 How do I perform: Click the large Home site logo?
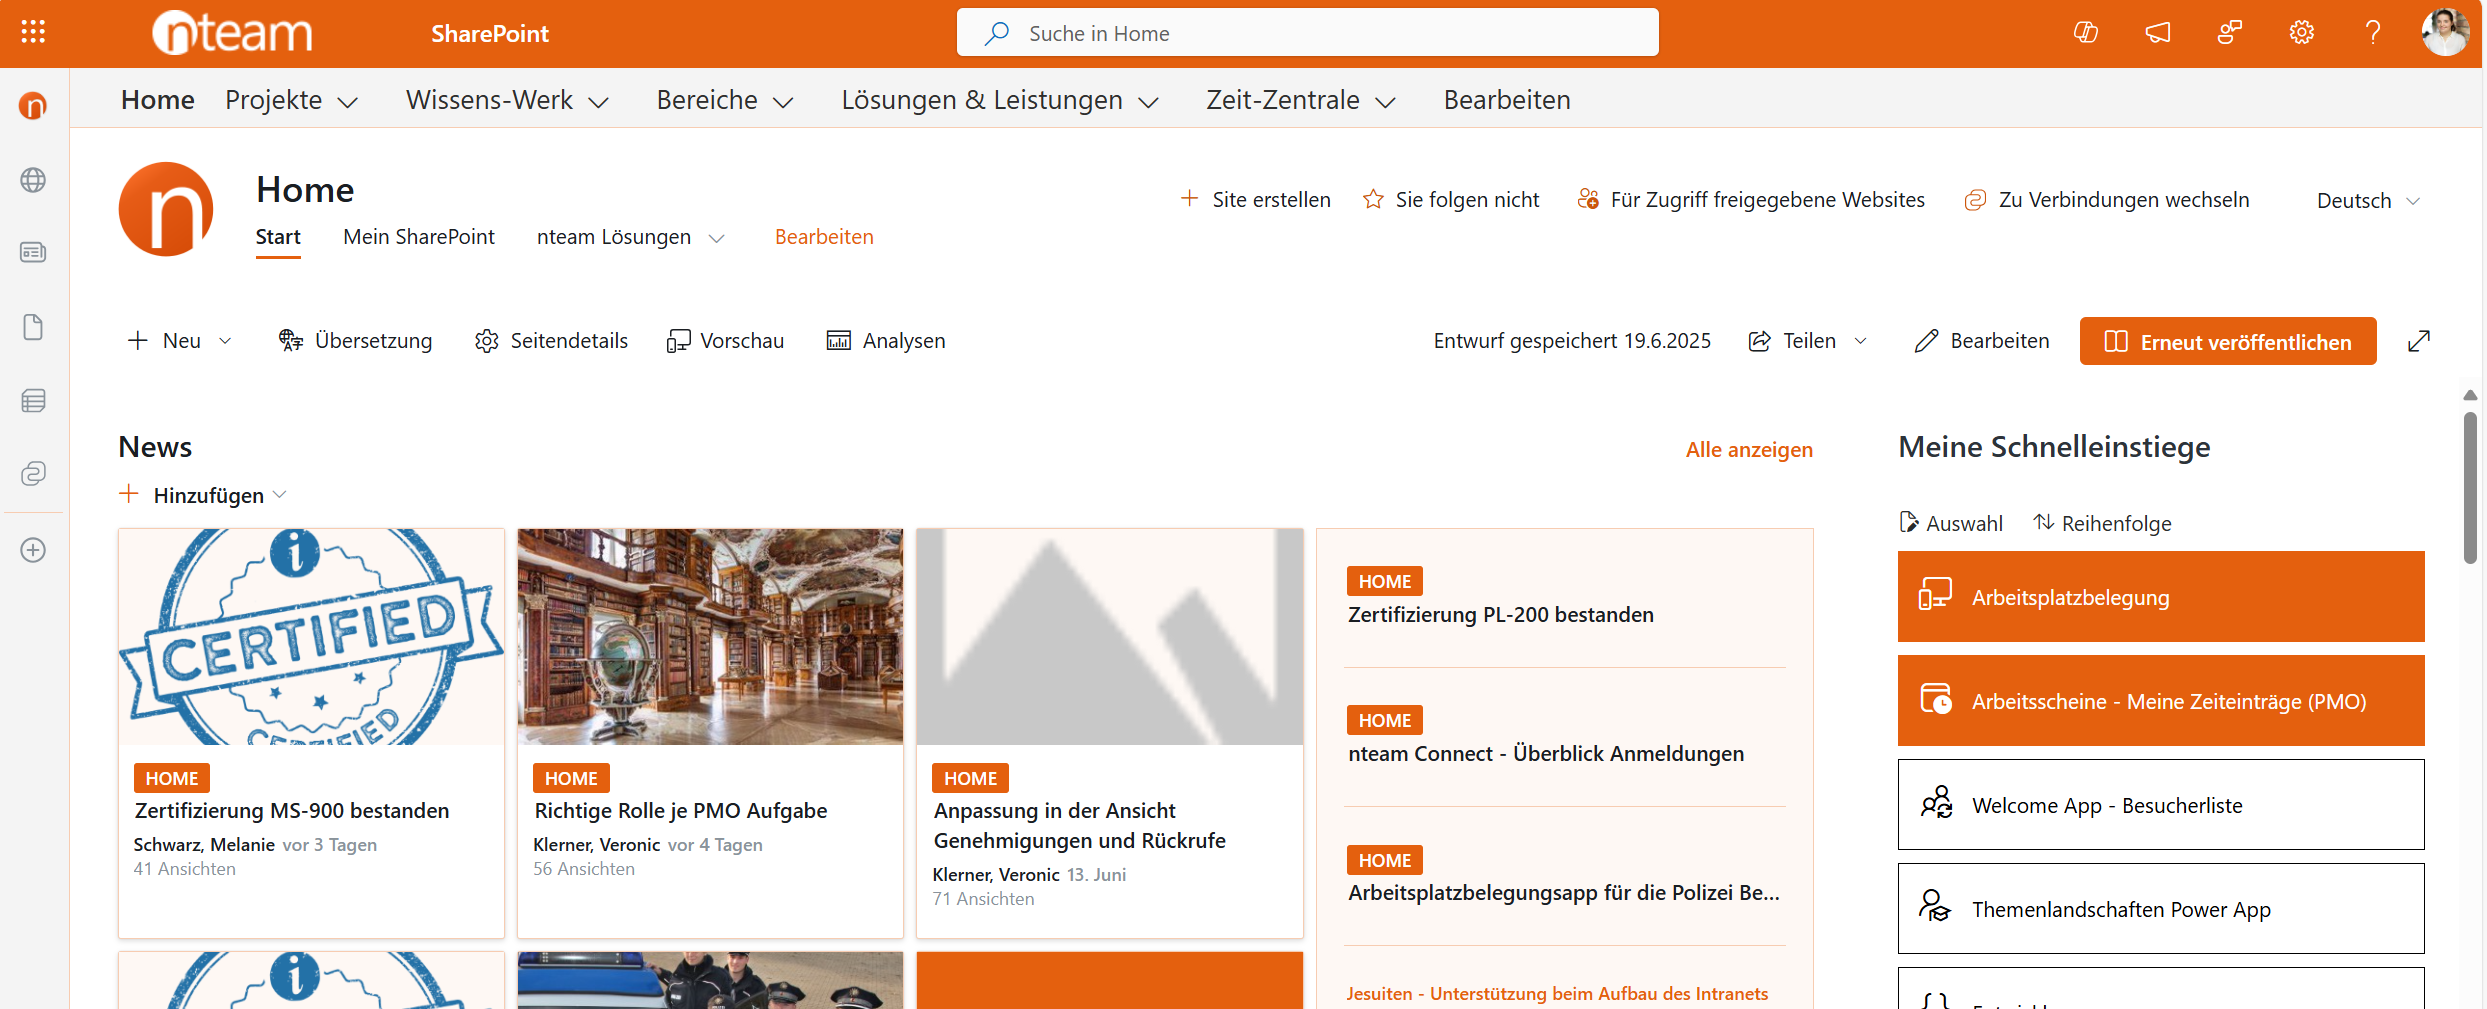(x=166, y=209)
